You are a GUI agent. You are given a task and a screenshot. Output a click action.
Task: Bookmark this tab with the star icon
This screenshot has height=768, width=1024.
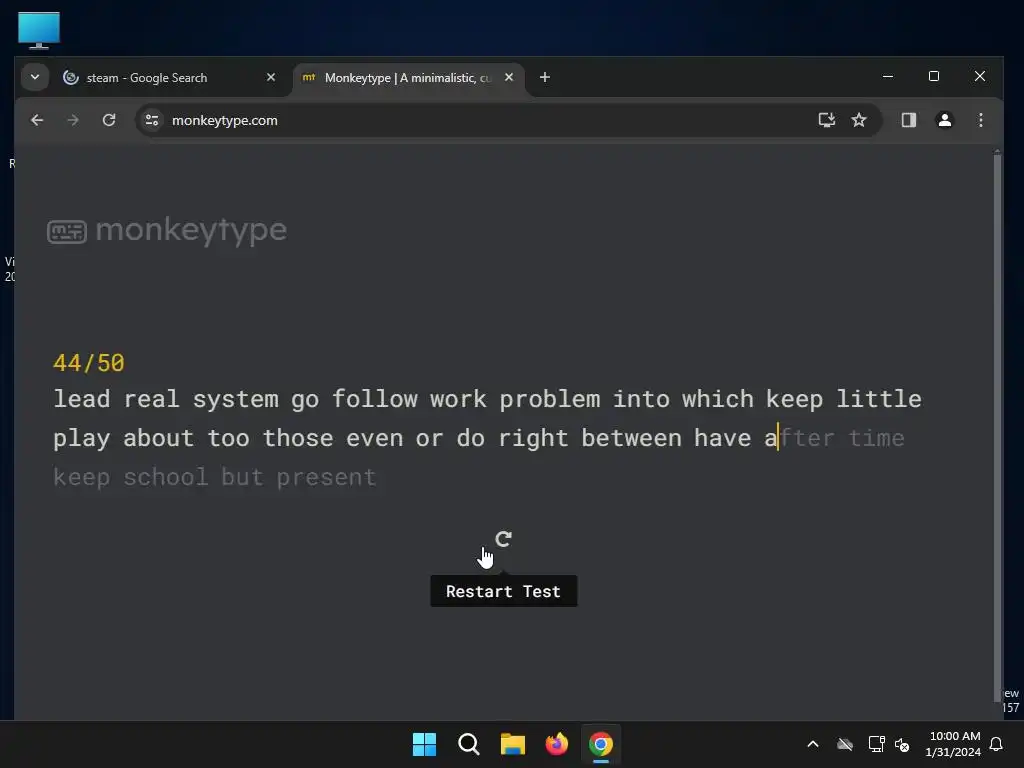859,120
